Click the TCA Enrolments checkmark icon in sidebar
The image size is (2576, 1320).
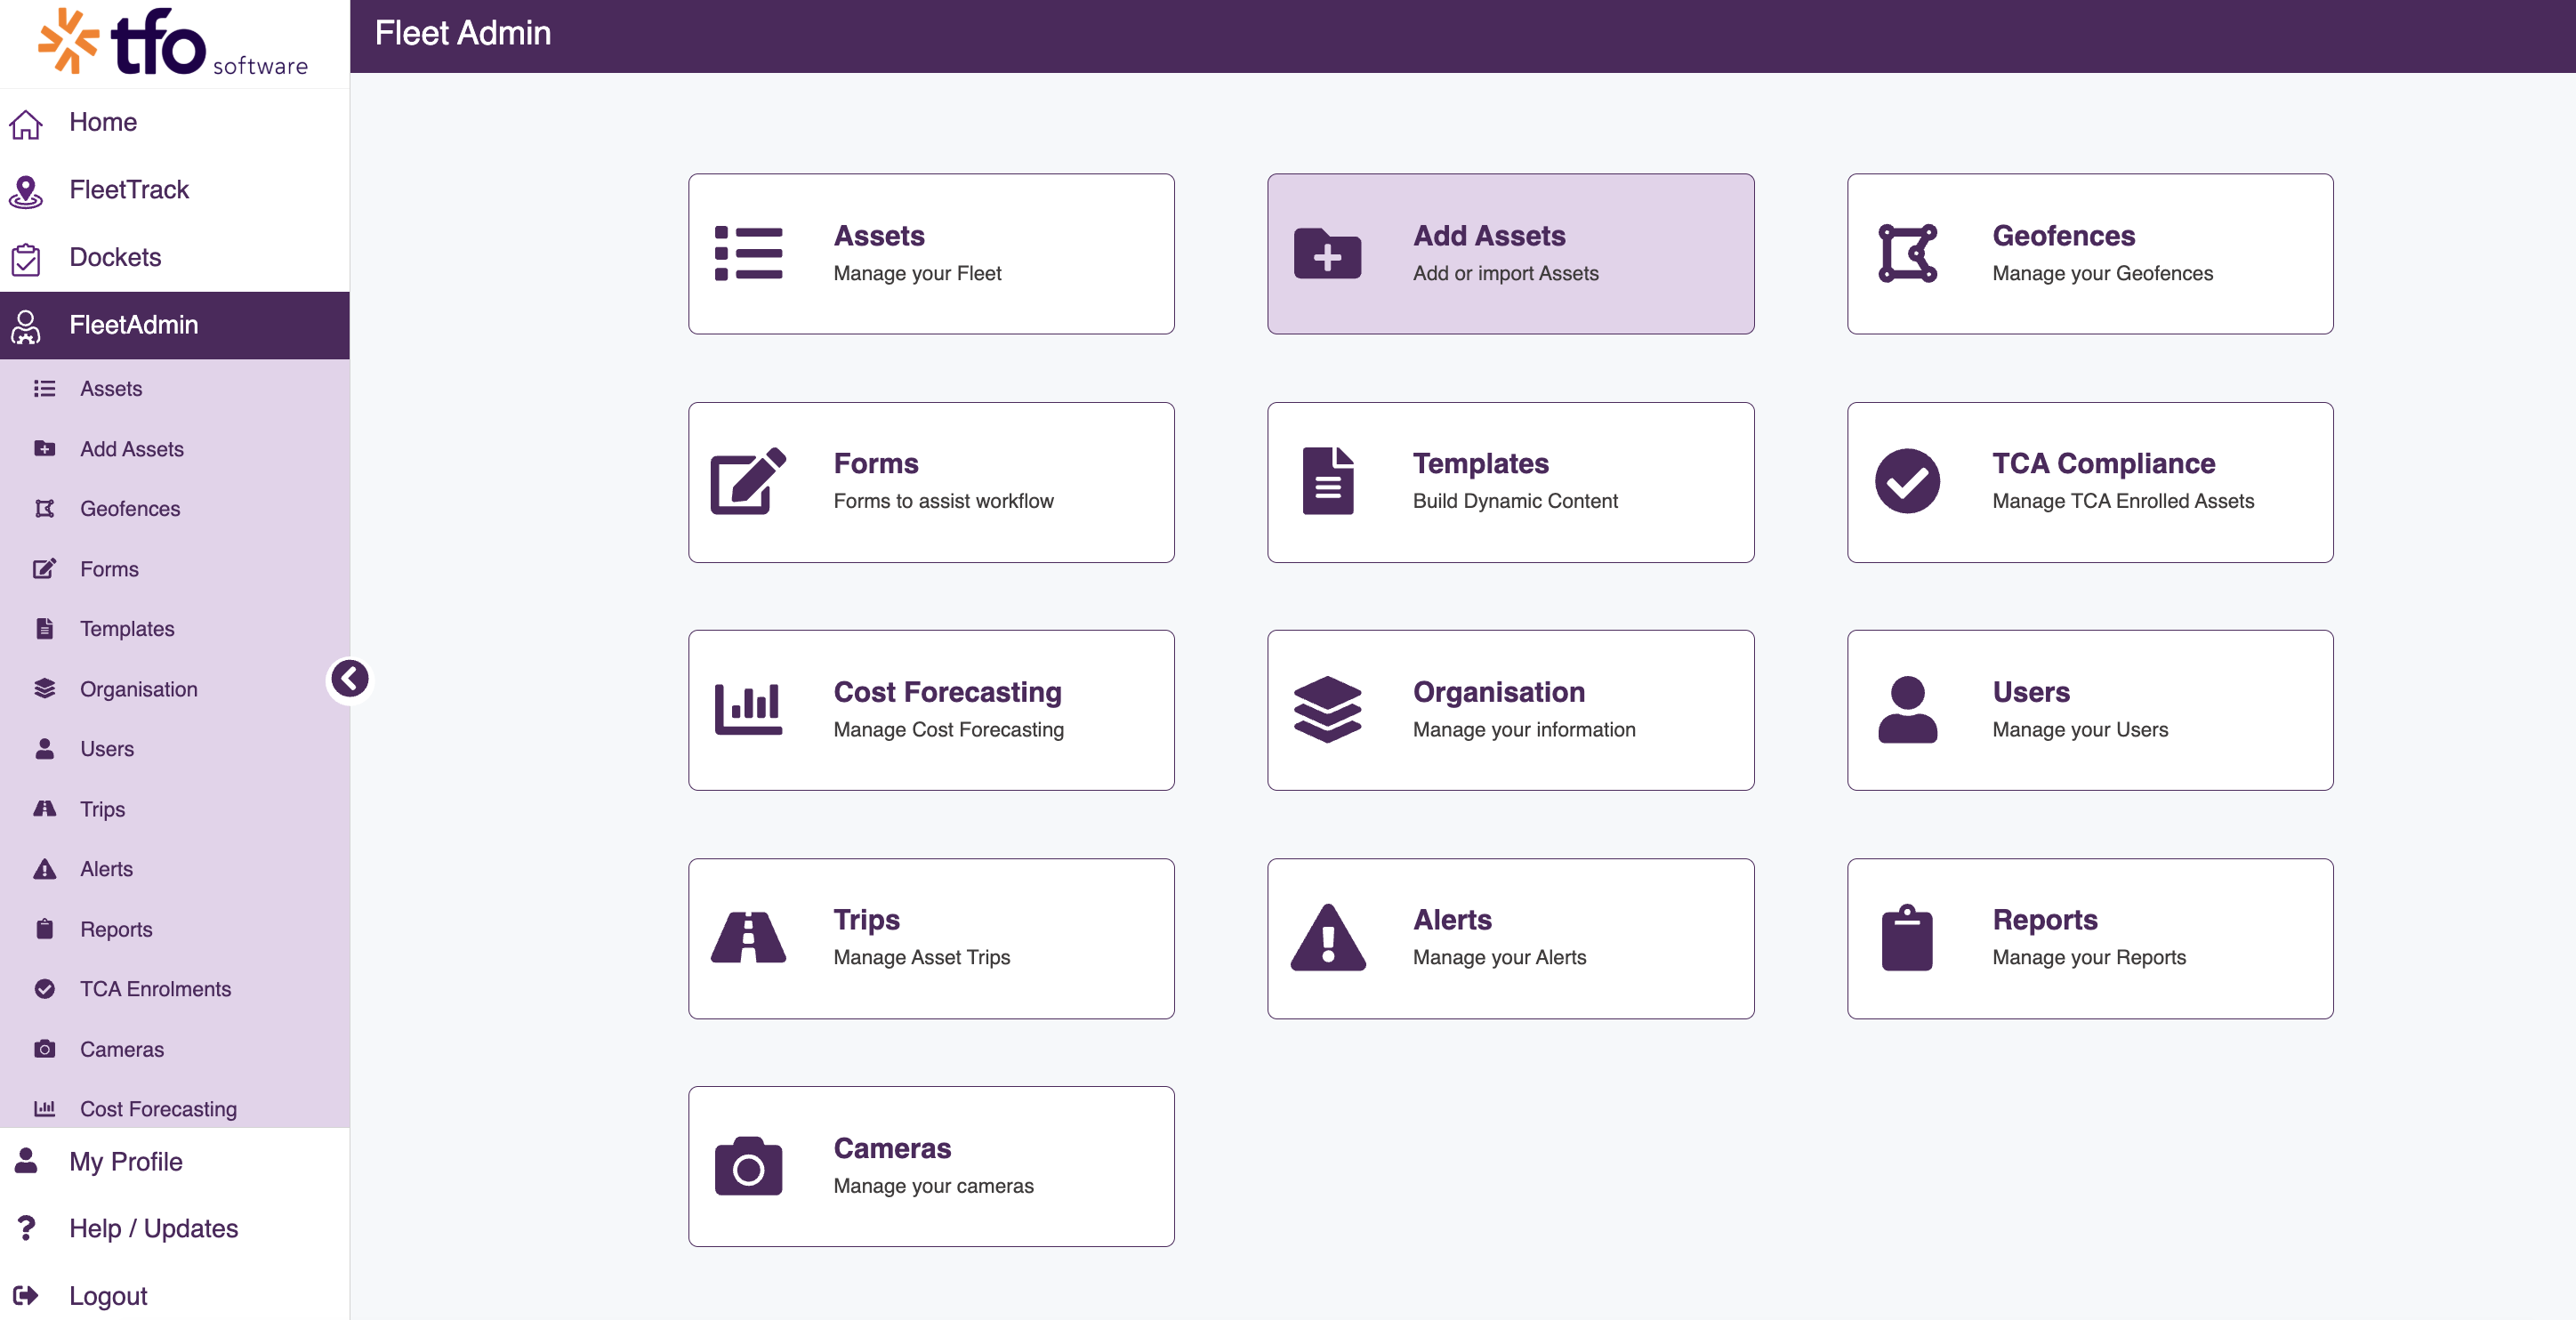[x=45, y=988]
